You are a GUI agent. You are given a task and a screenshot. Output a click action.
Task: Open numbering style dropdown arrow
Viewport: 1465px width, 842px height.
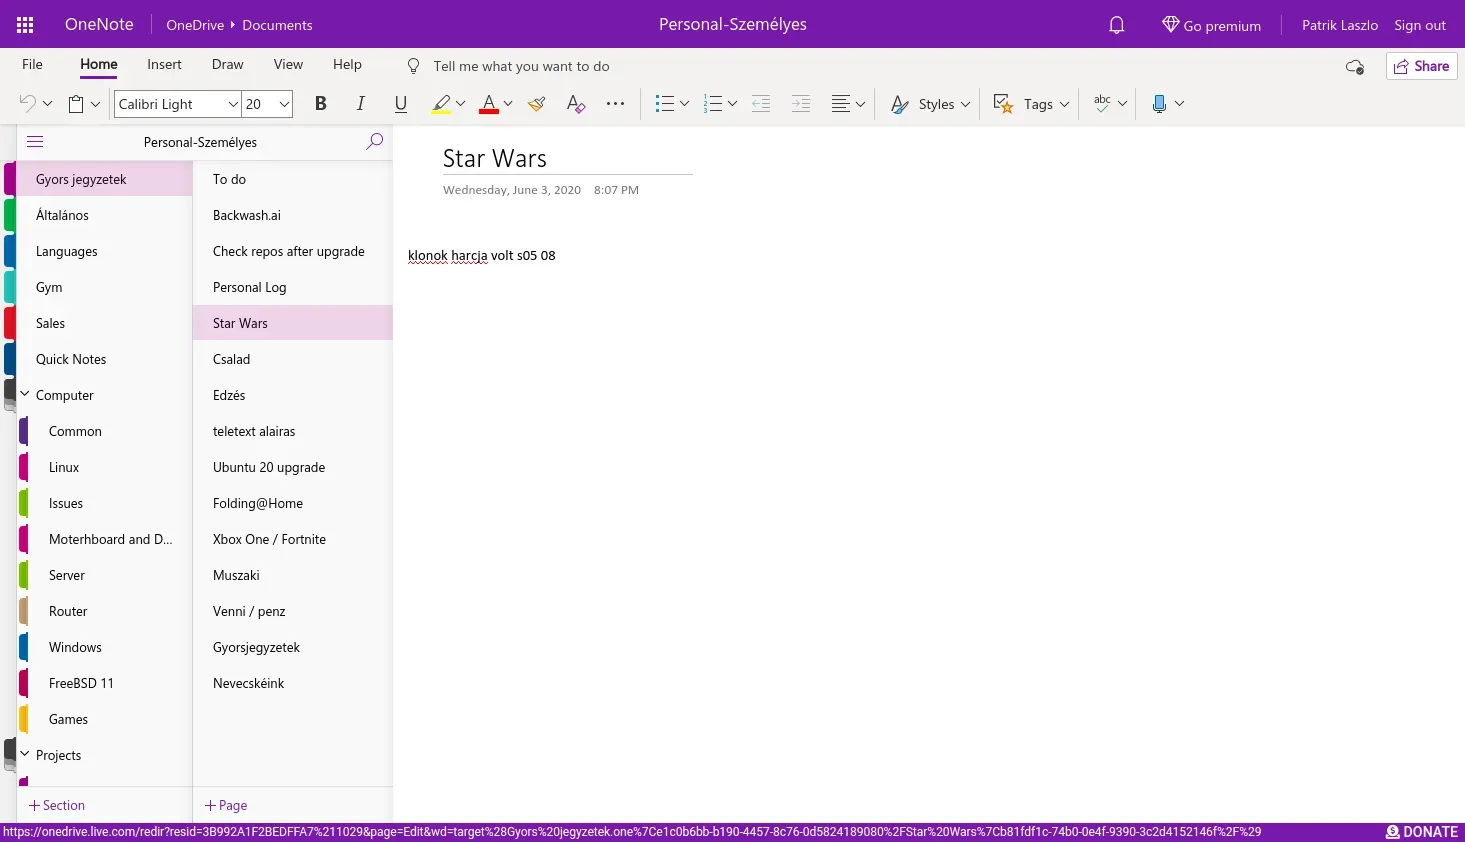point(732,104)
